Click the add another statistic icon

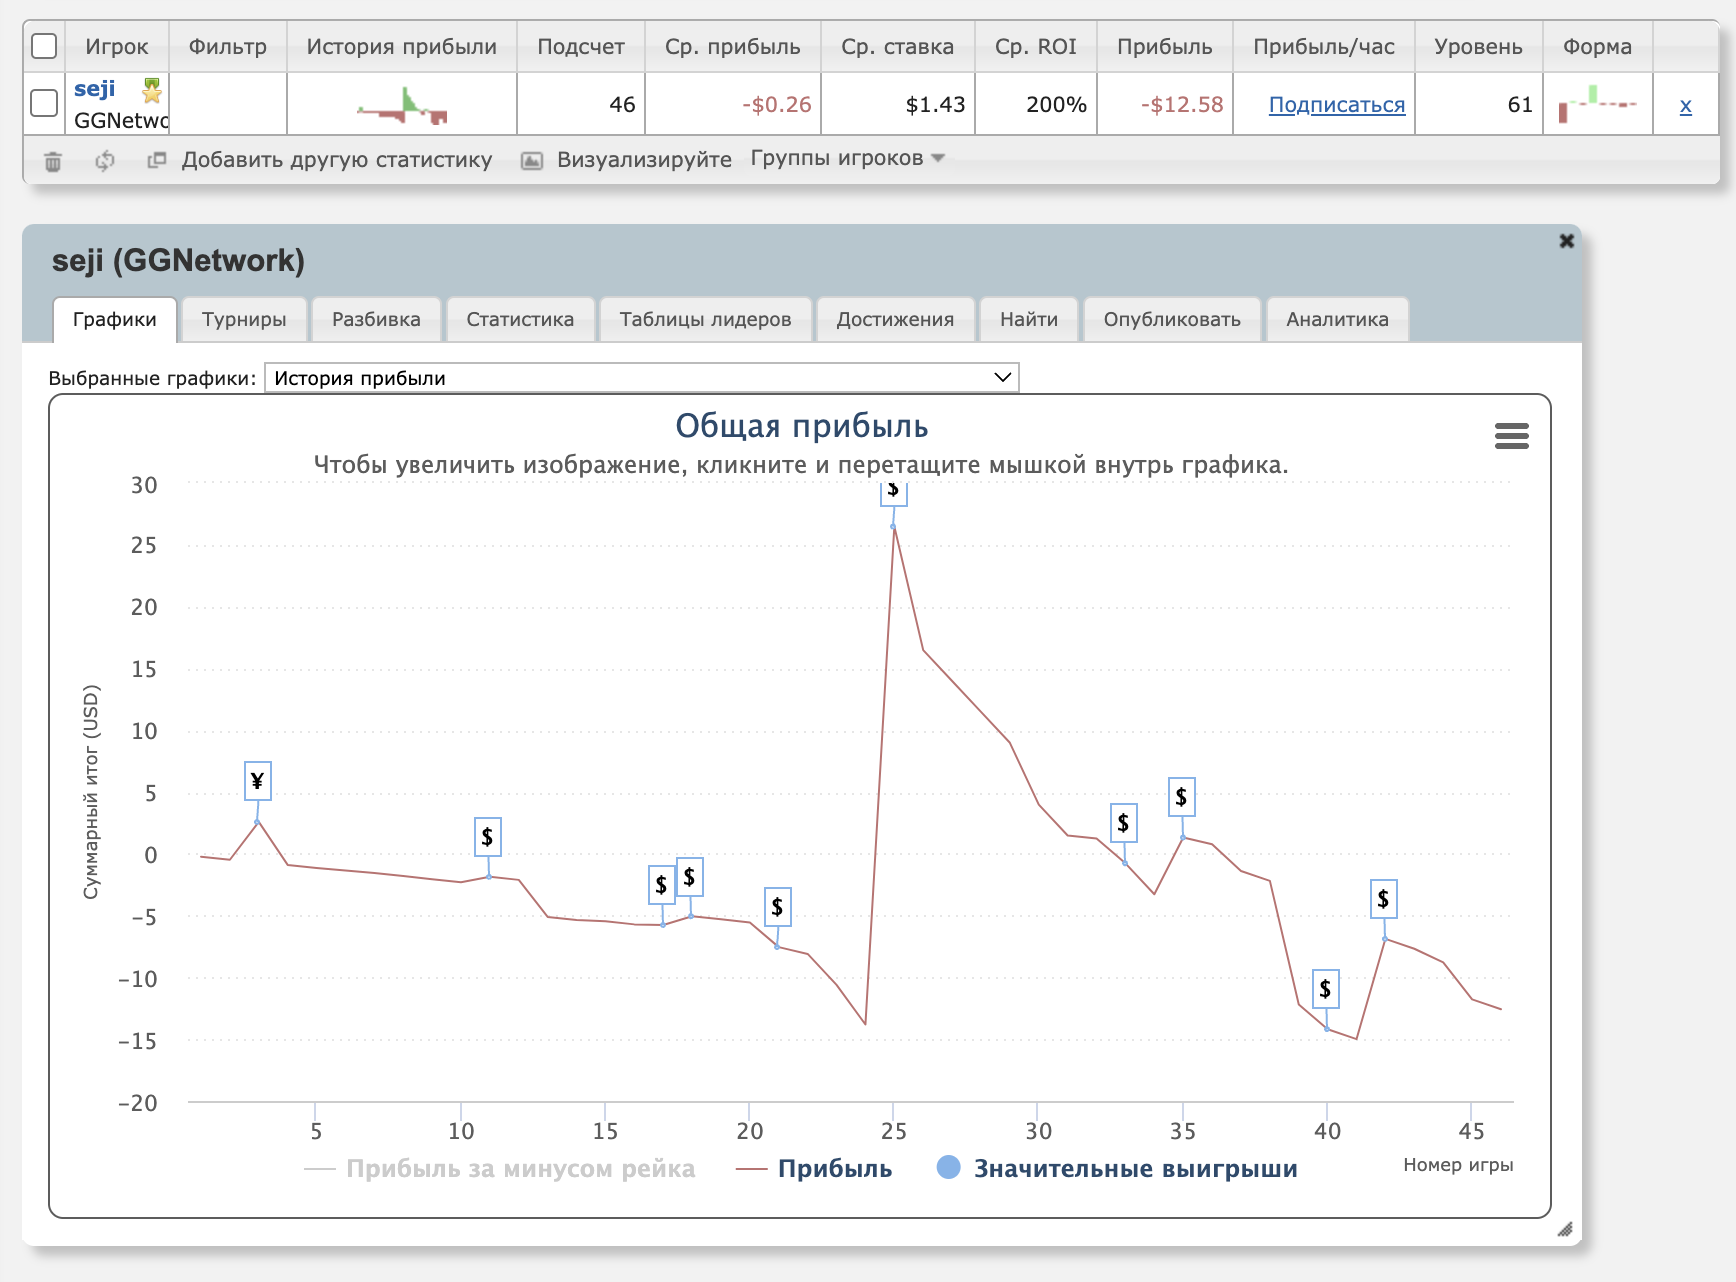tap(157, 160)
